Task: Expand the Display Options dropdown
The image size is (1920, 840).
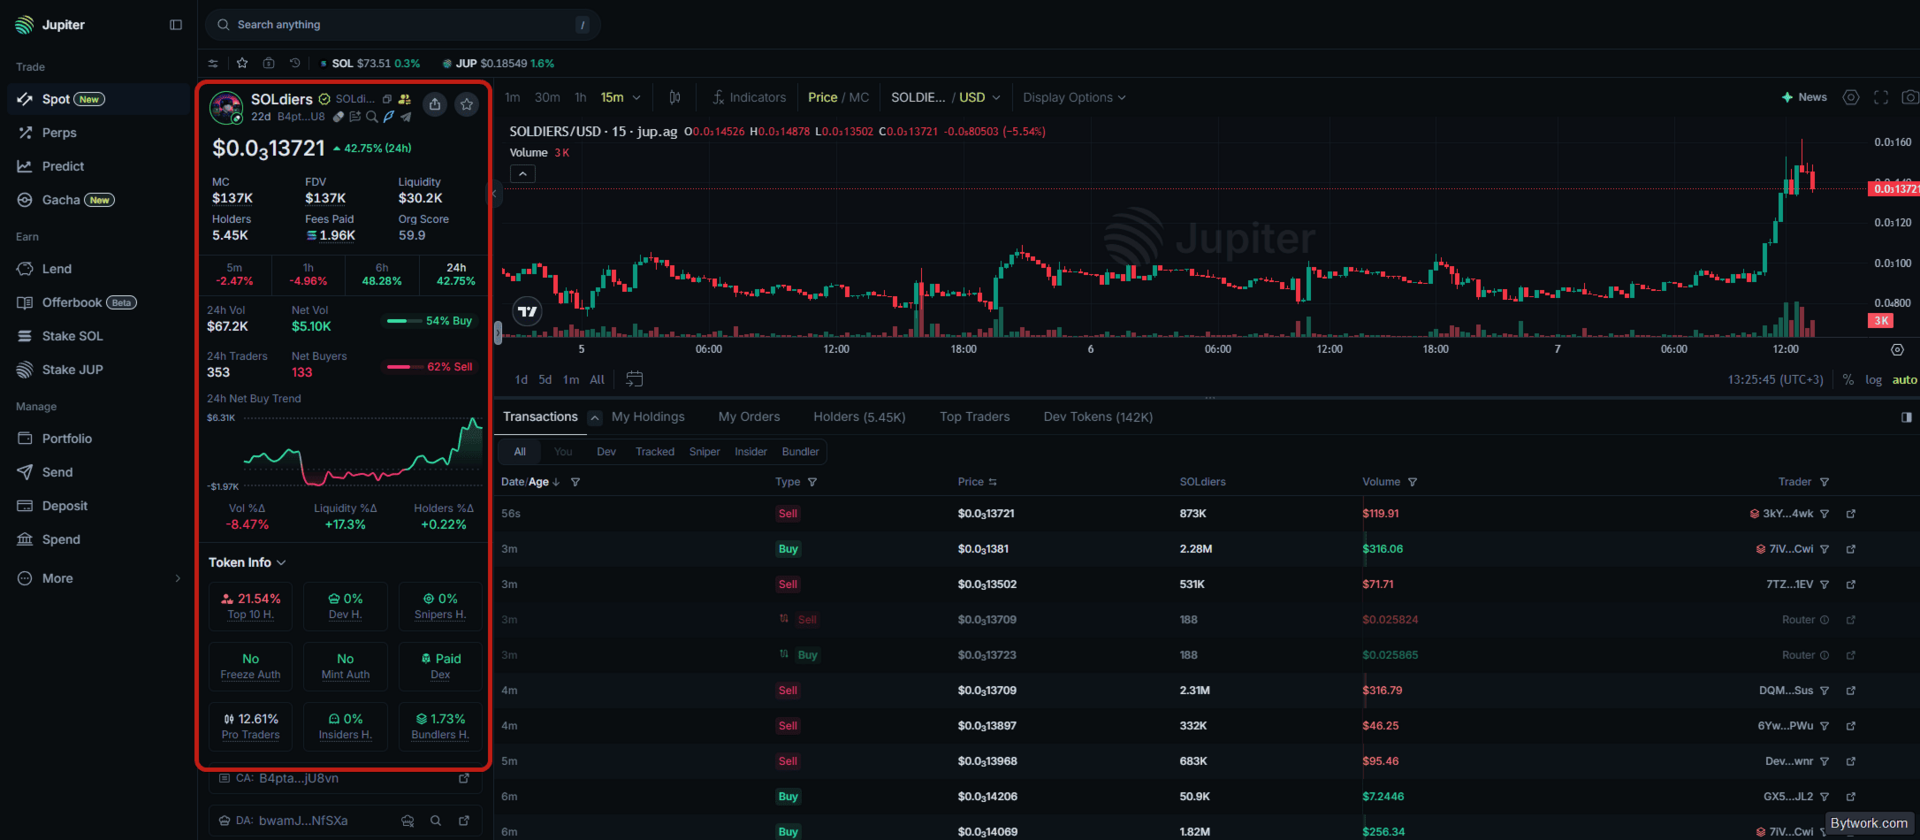Action: pos(1074,97)
